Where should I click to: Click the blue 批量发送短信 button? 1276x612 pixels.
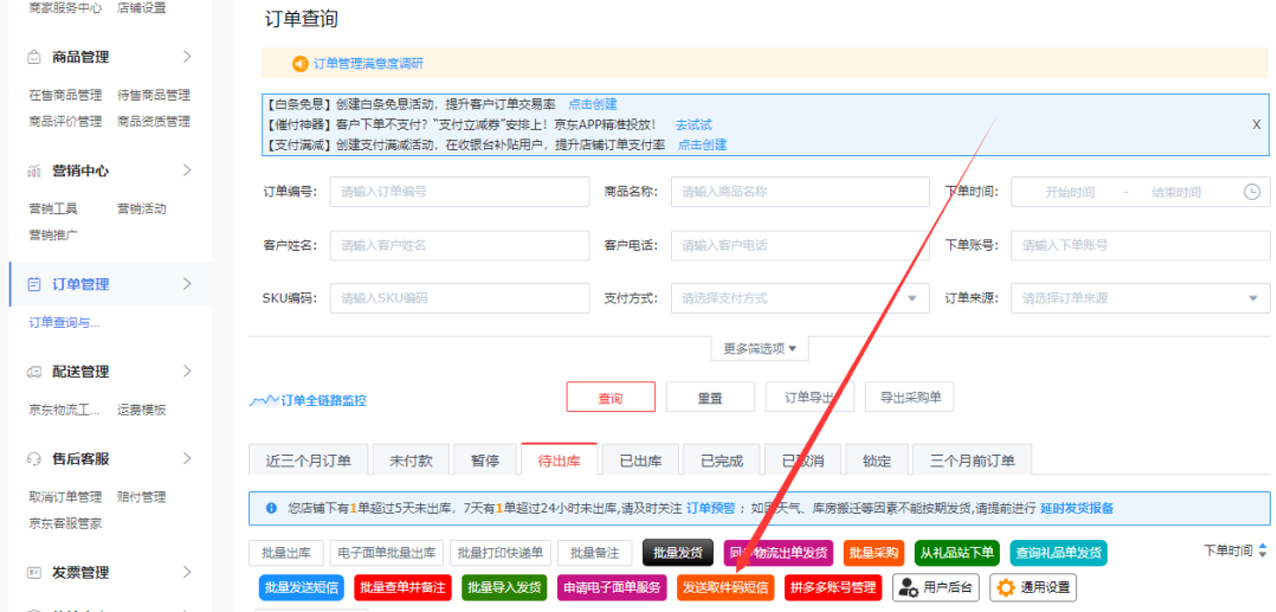301,587
